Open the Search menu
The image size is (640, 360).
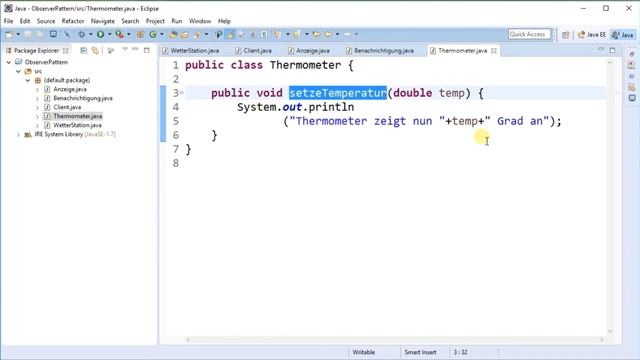[130, 21]
